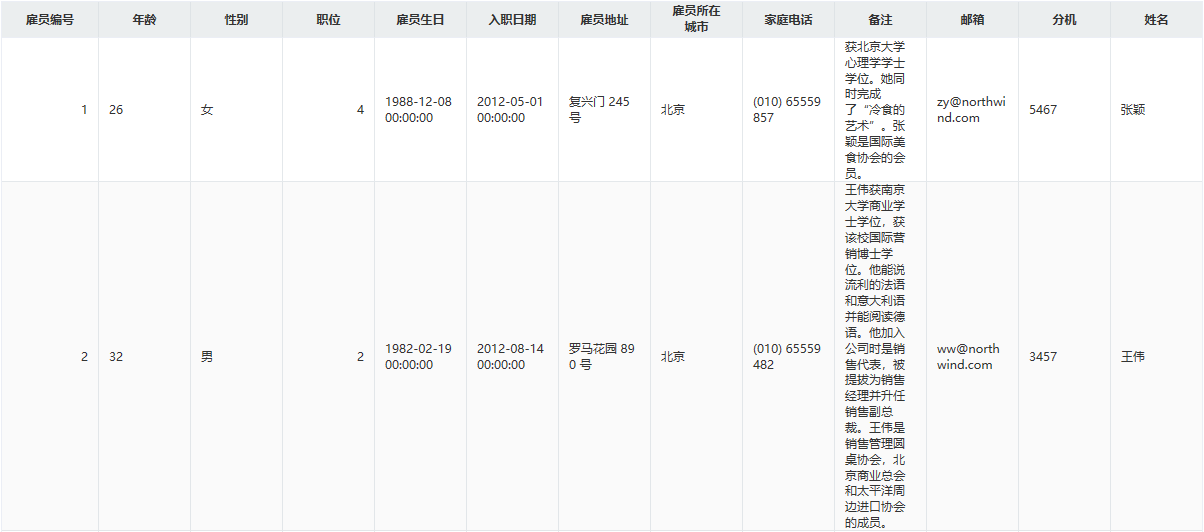Select position value 2 in 王伟's row

(x=328, y=356)
